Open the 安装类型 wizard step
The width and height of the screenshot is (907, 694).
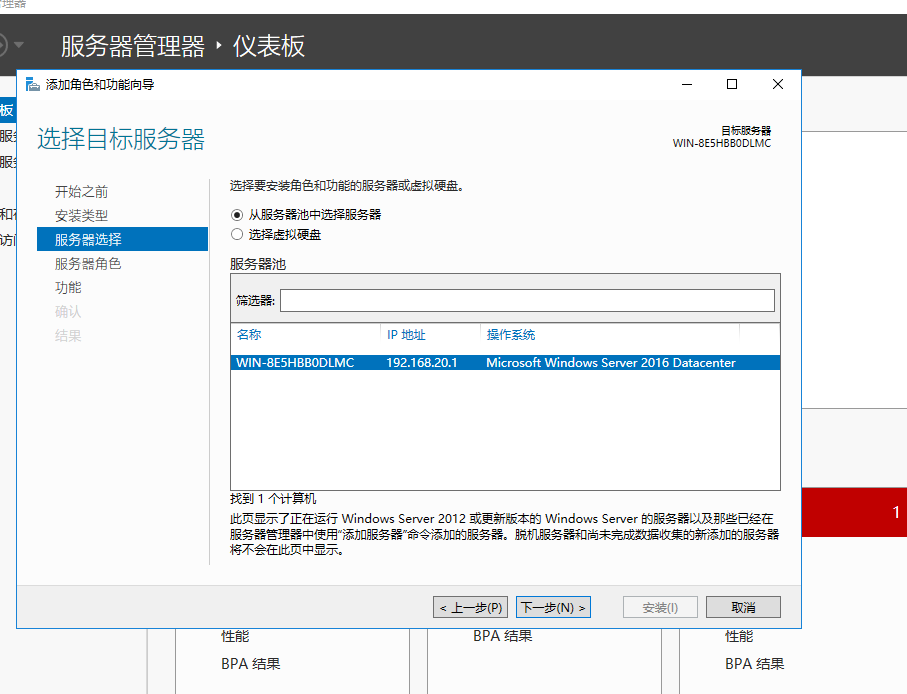pyautogui.click(x=82, y=216)
